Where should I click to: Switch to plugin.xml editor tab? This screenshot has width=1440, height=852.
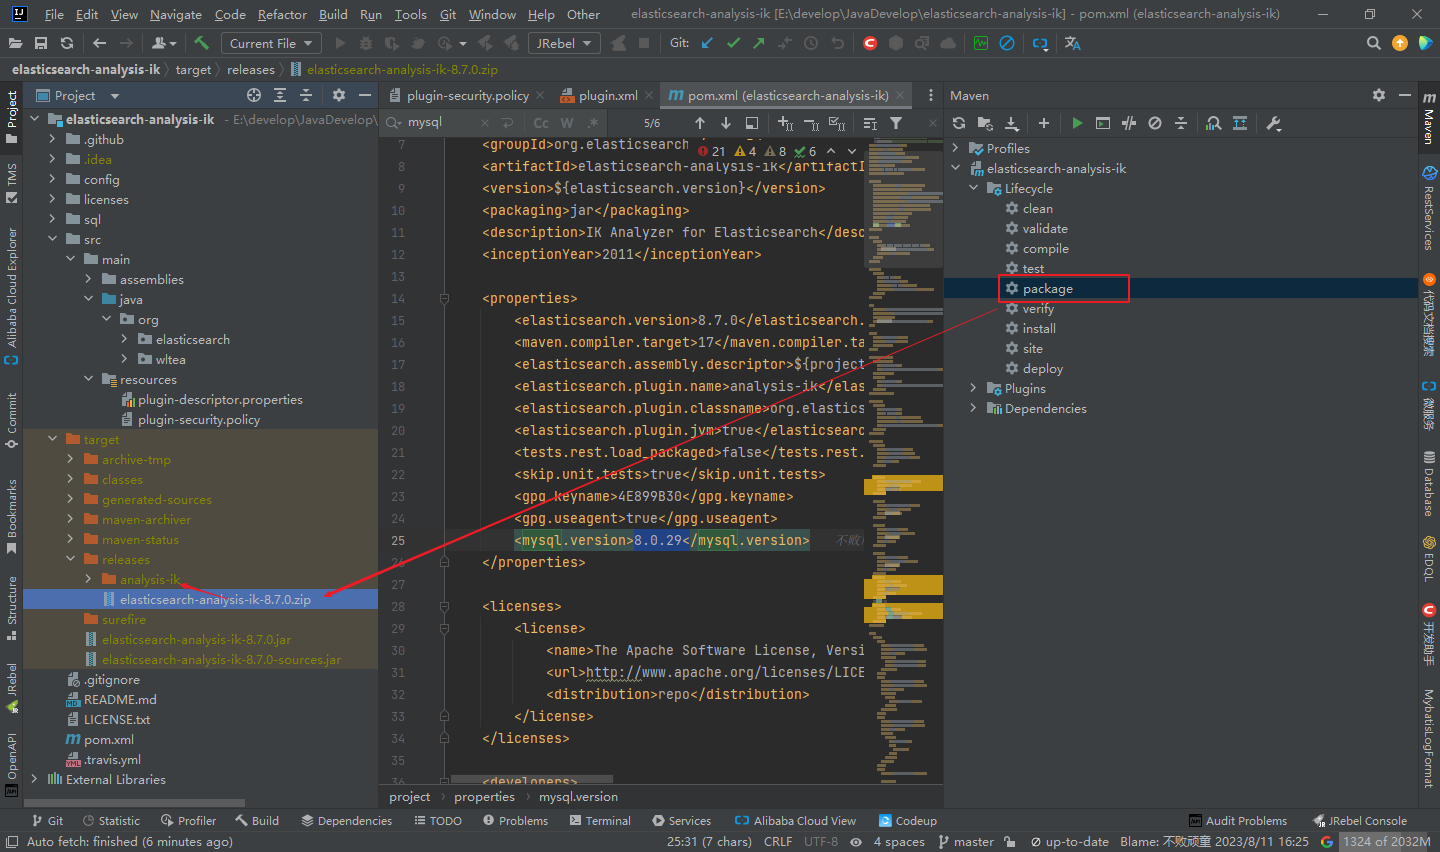[x=608, y=95]
